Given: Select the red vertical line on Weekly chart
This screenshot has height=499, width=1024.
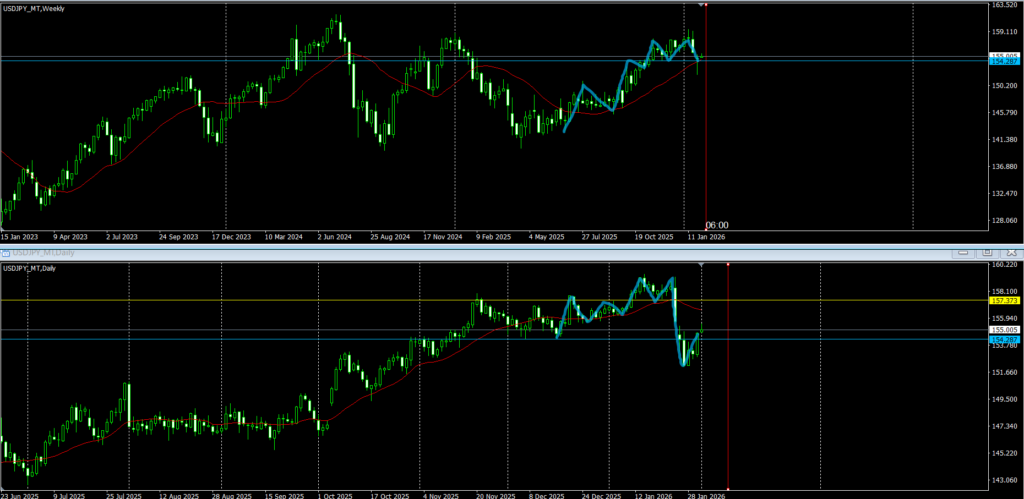Looking at the screenshot, I should 707,150.
